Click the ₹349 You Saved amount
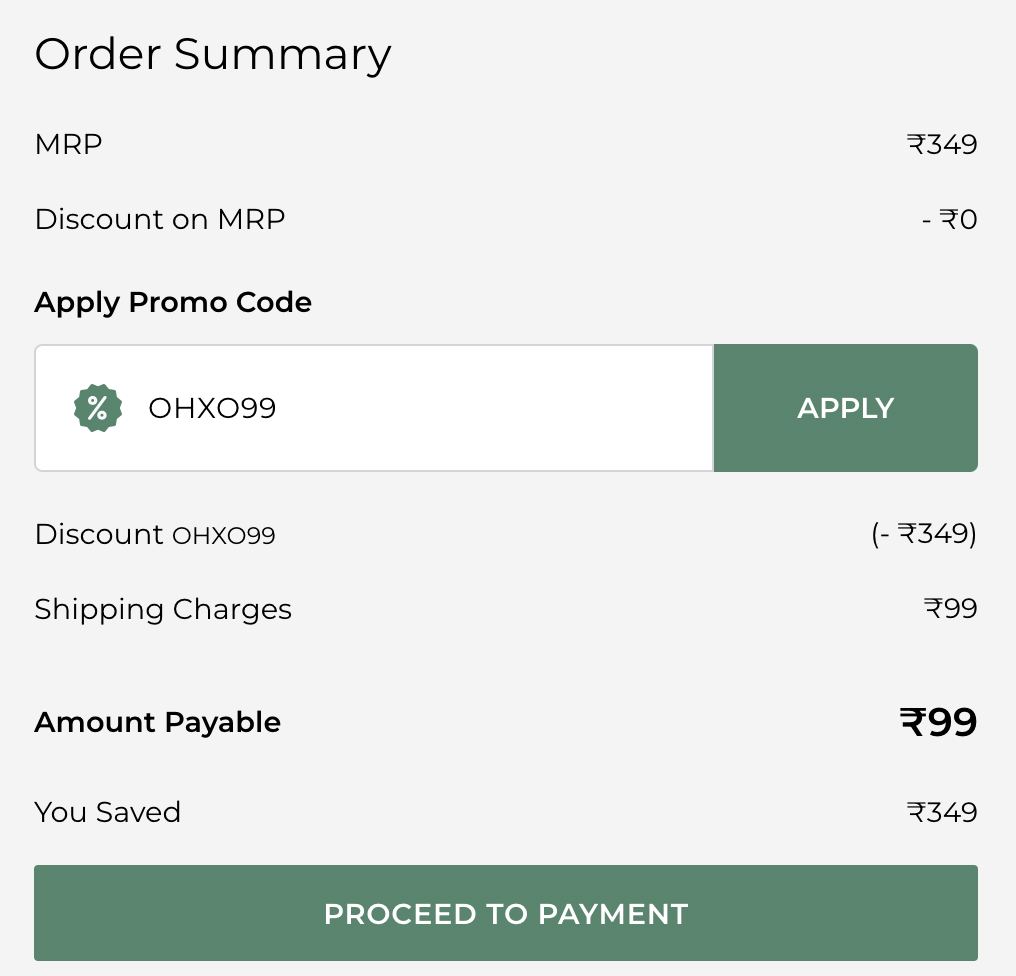The width and height of the screenshot is (1016, 976). [941, 812]
